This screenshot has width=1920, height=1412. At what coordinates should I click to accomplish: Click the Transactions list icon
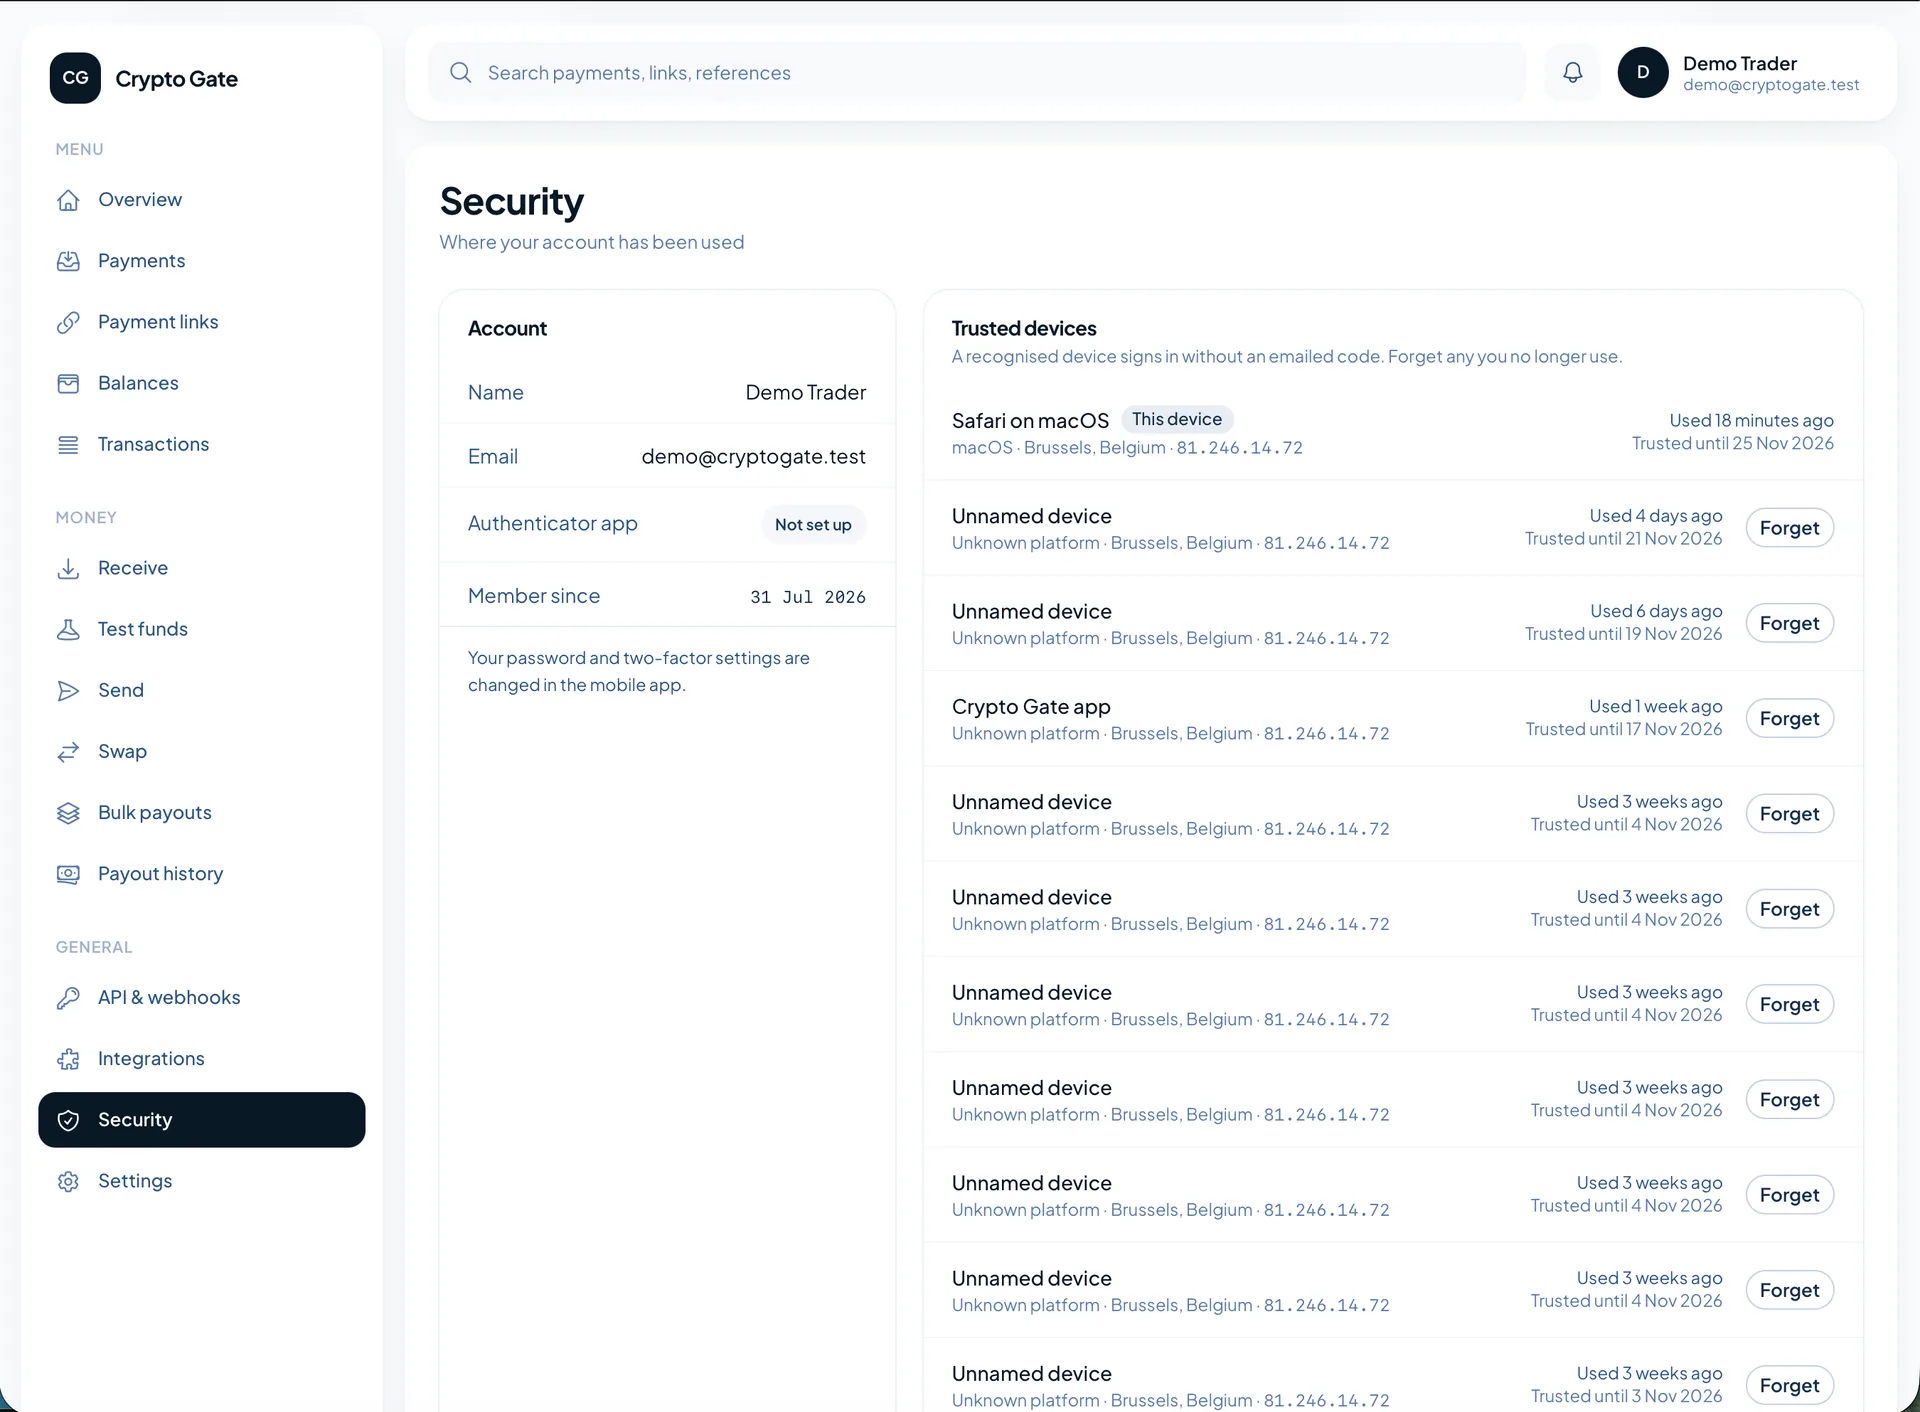68,445
